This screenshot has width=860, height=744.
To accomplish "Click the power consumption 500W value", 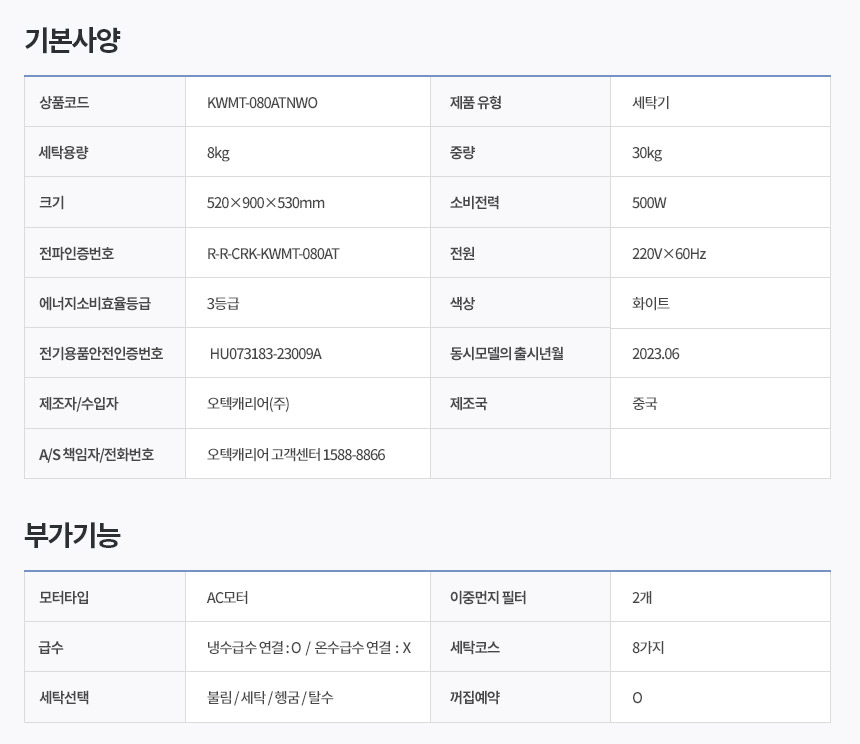I will pos(649,203).
